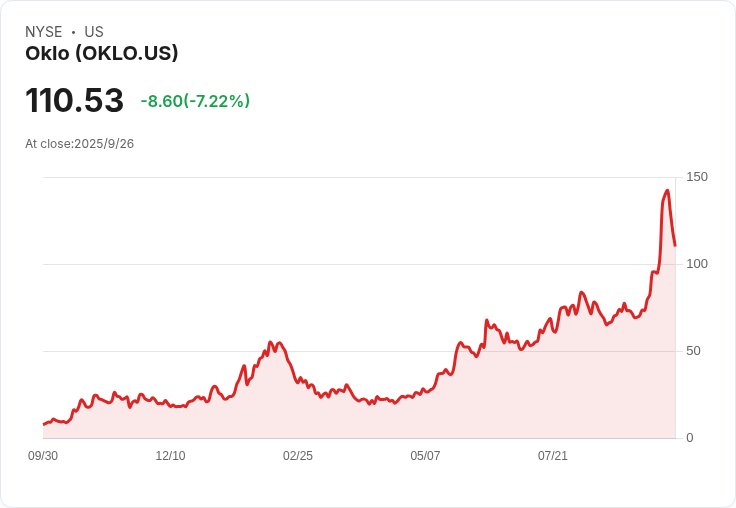Click the leftmost start of the price line

(x=43, y=425)
